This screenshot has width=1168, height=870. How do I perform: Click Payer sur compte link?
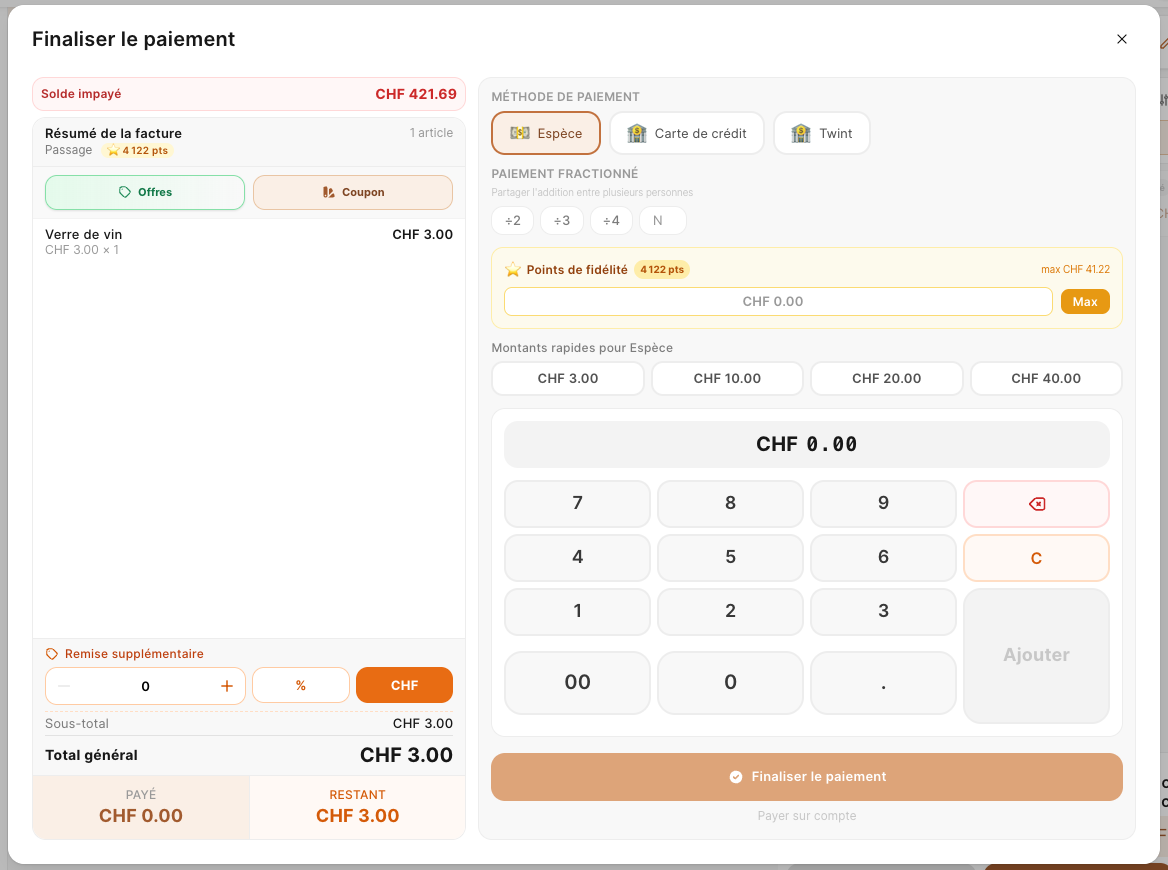[807, 816]
